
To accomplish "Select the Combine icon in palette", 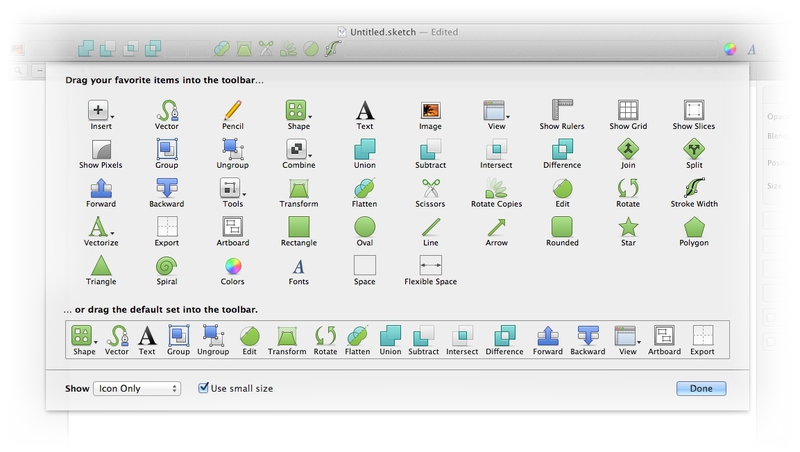I will [298, 149].
